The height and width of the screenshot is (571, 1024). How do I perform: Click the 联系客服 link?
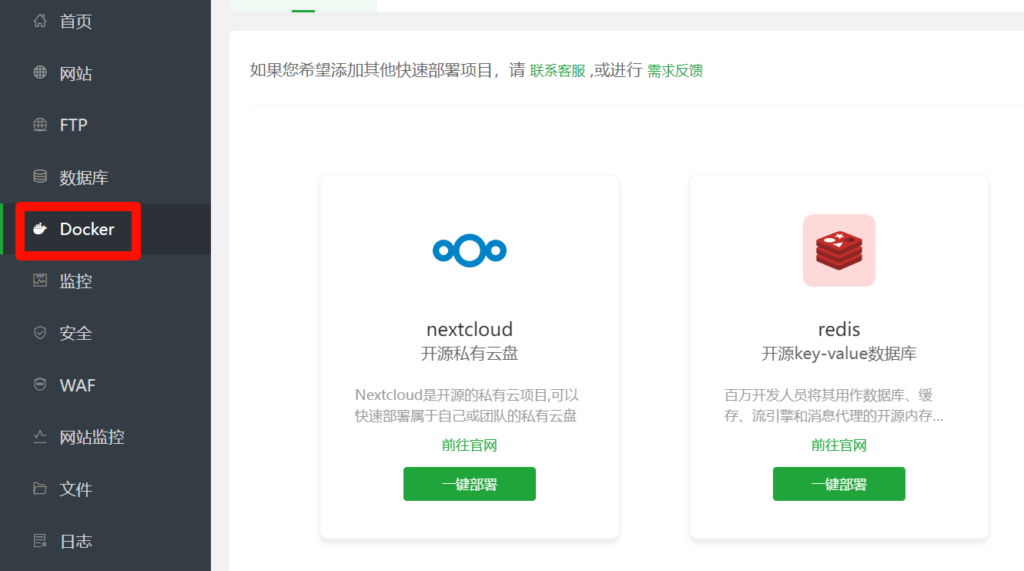(557, 71)
